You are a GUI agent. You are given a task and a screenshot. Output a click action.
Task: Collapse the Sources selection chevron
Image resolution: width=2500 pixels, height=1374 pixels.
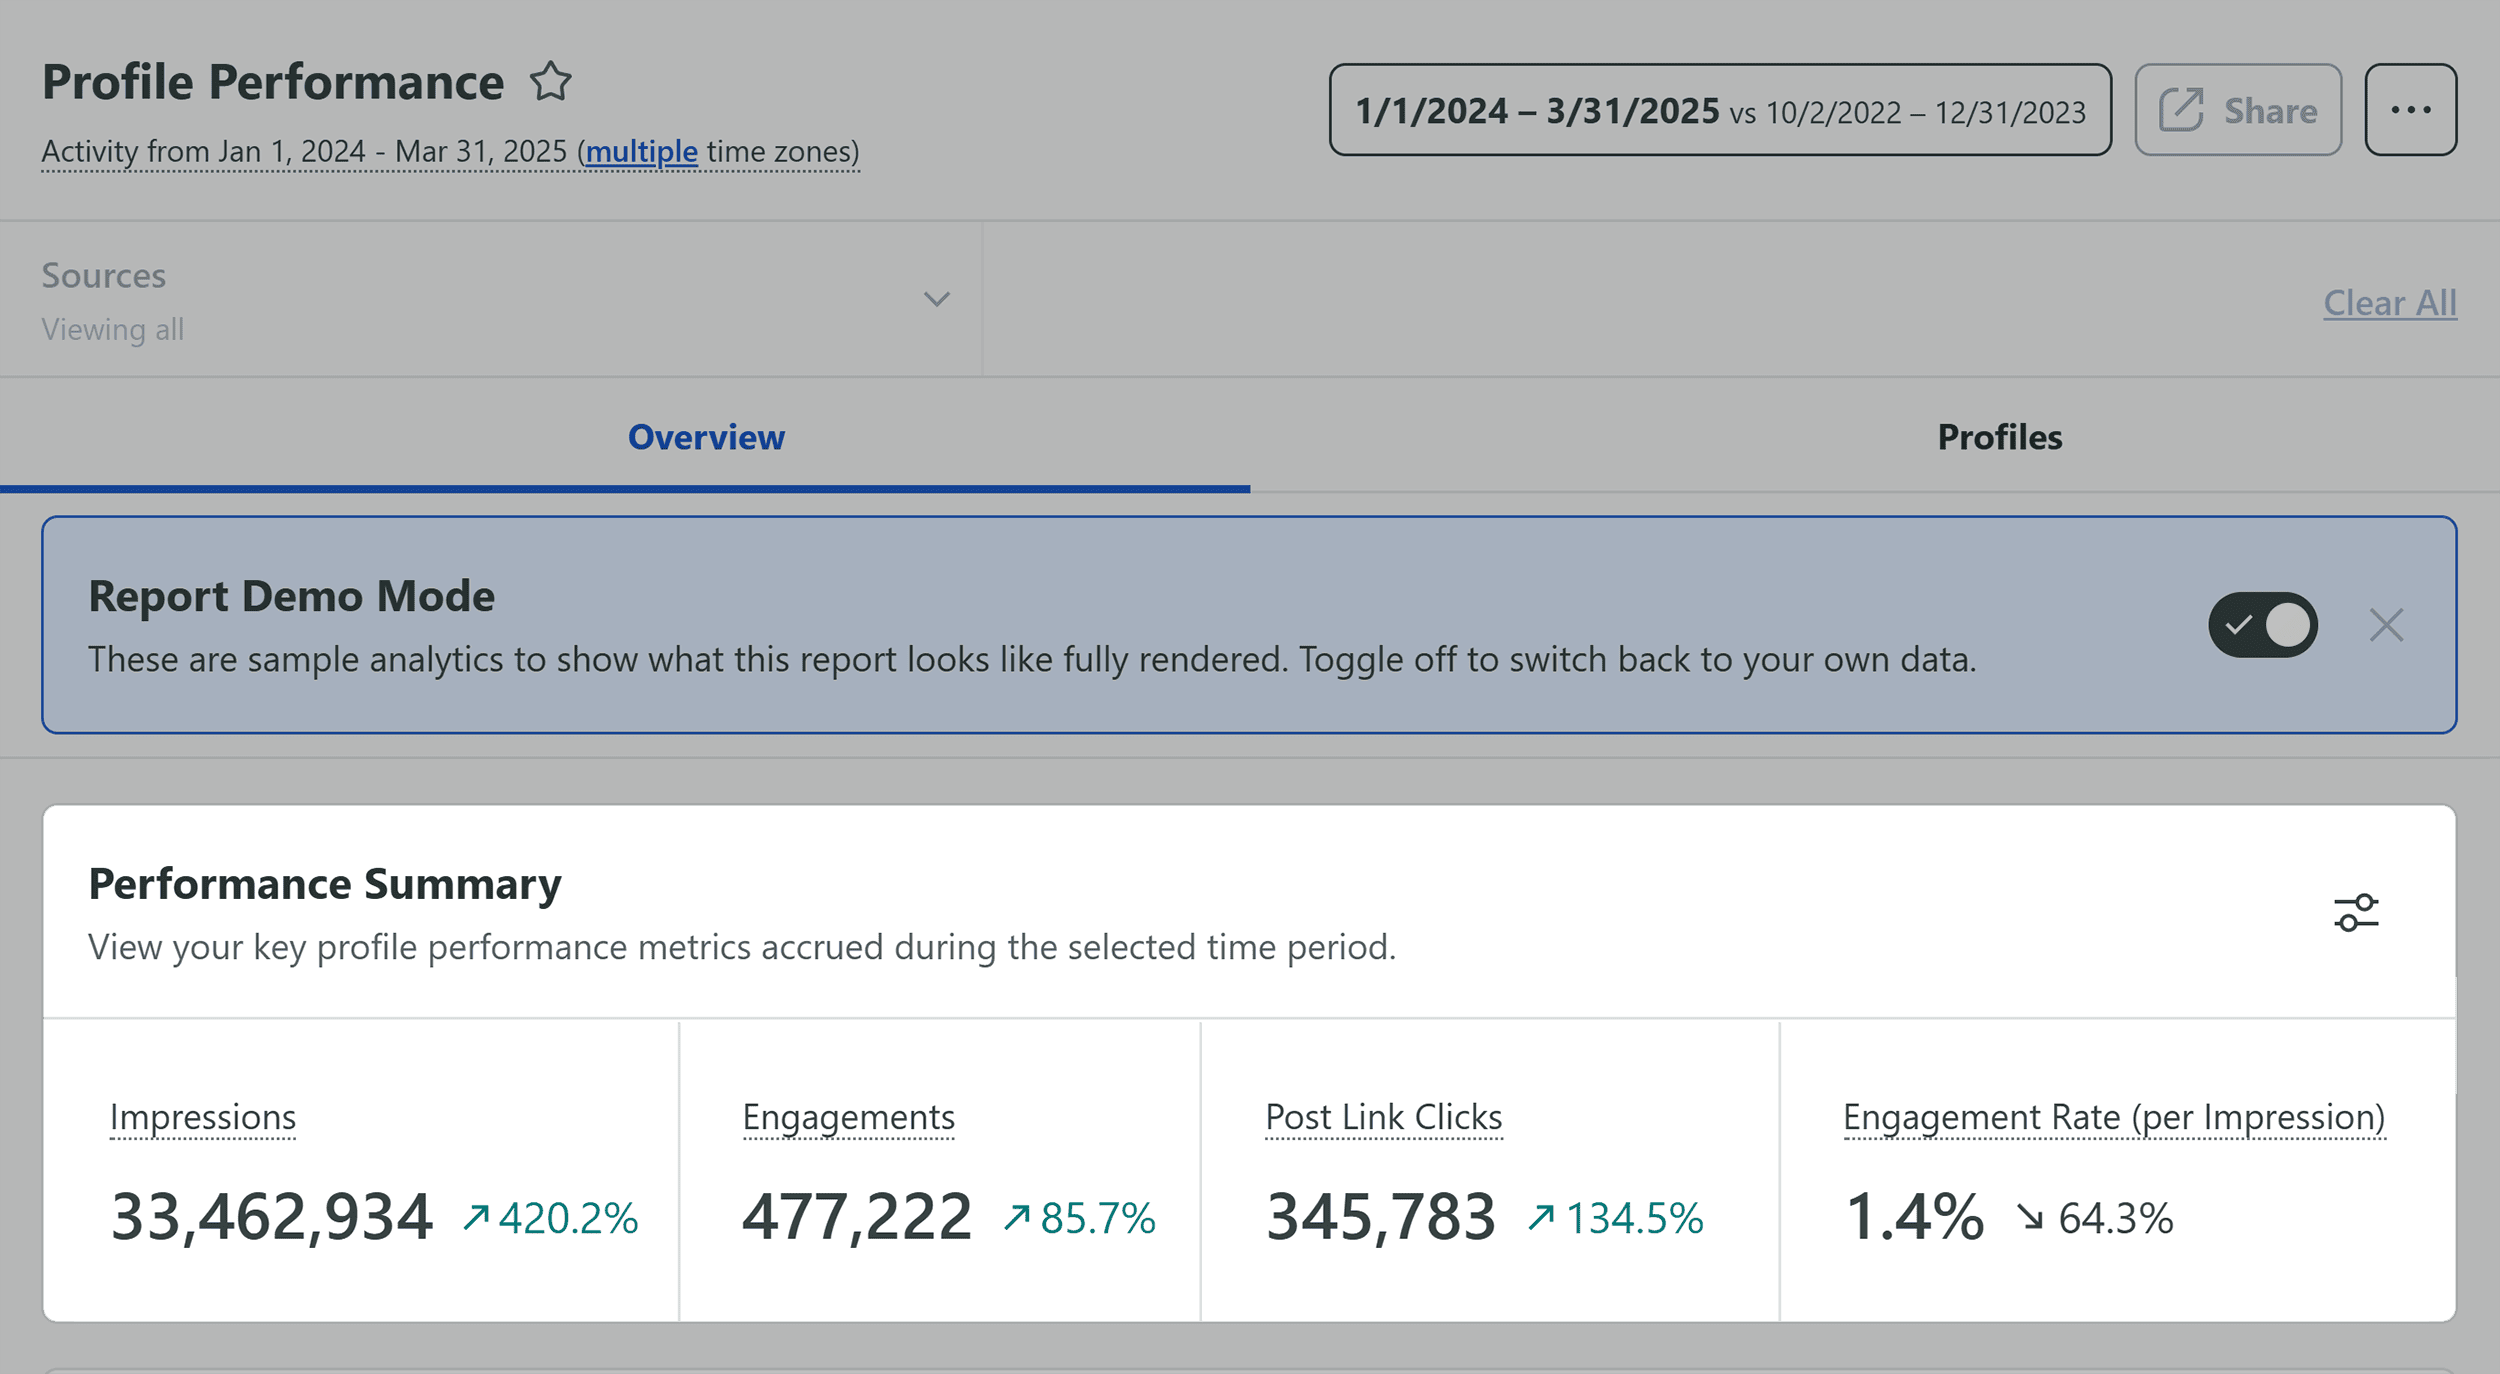point(936,298)
